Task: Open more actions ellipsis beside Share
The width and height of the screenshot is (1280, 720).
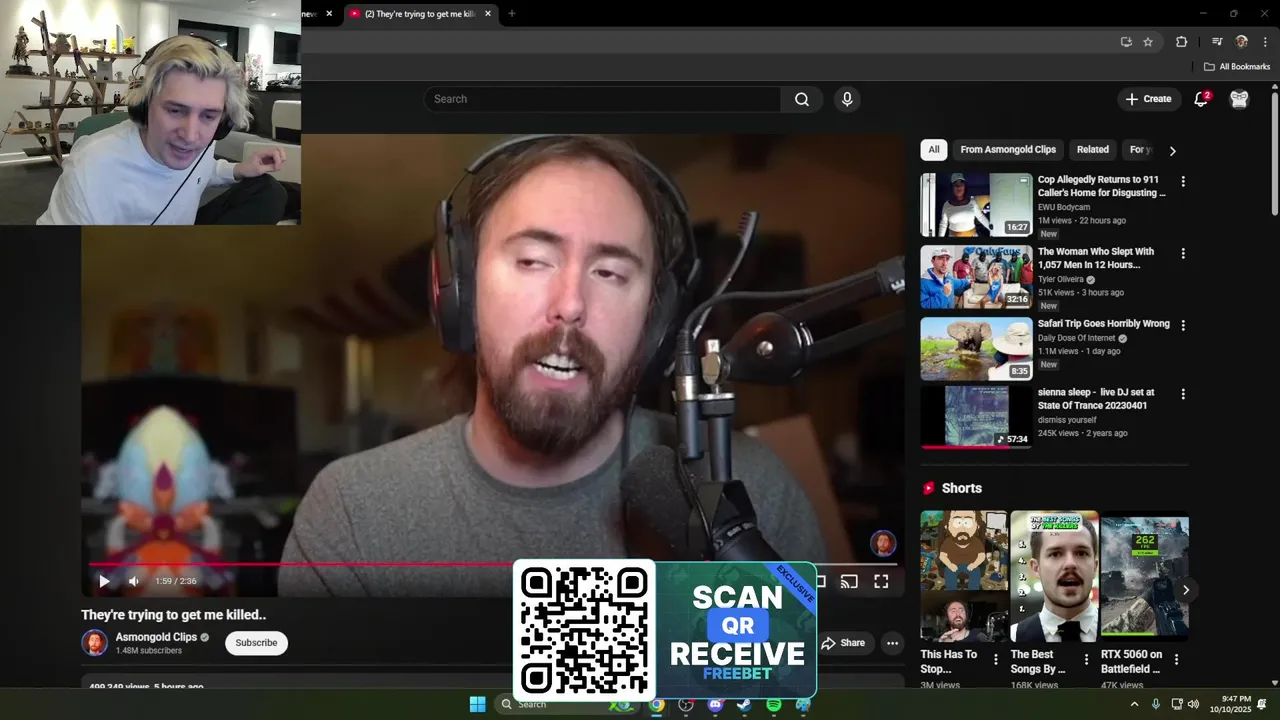Action: tap(892, 643)
